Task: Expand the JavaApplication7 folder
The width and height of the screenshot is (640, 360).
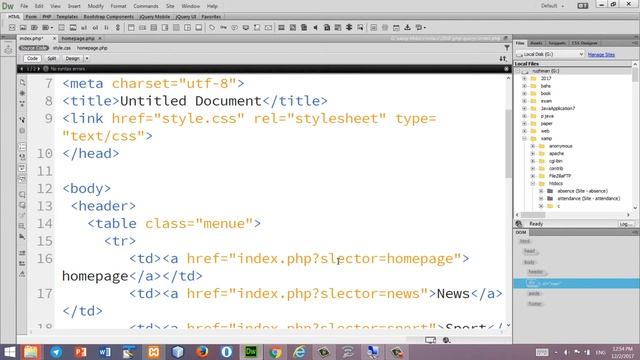Action: [524, 109]
